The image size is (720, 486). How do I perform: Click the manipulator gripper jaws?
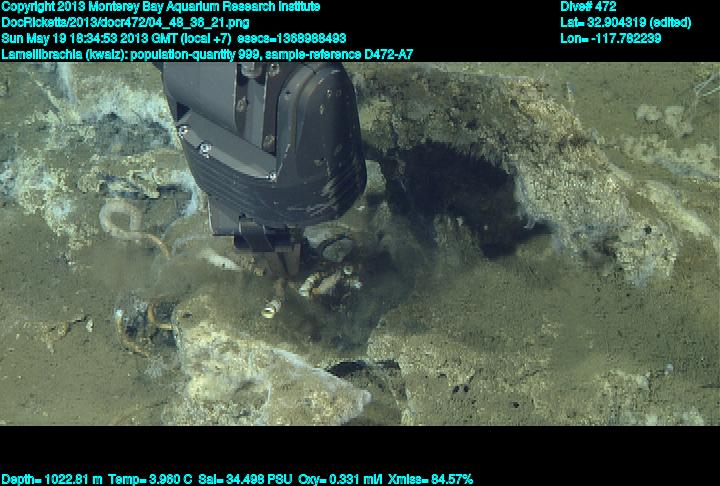tap(270, 250)
